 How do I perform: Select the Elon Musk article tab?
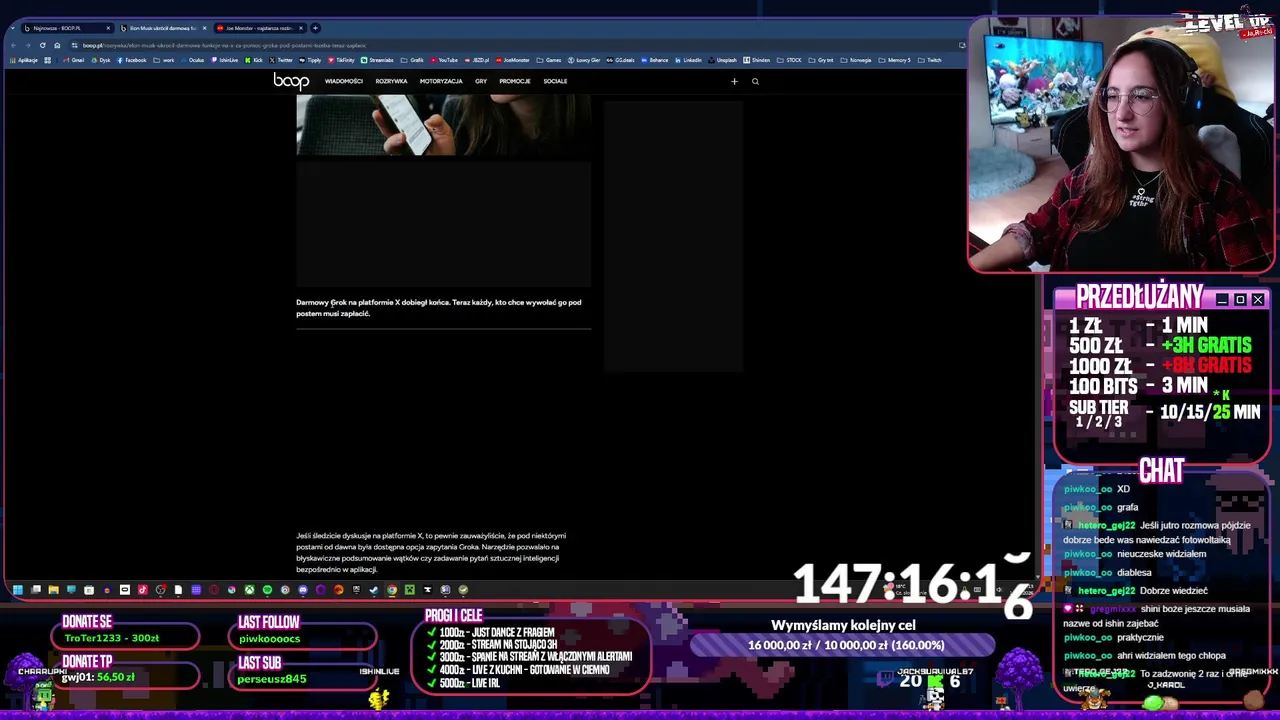pos(161,28)
